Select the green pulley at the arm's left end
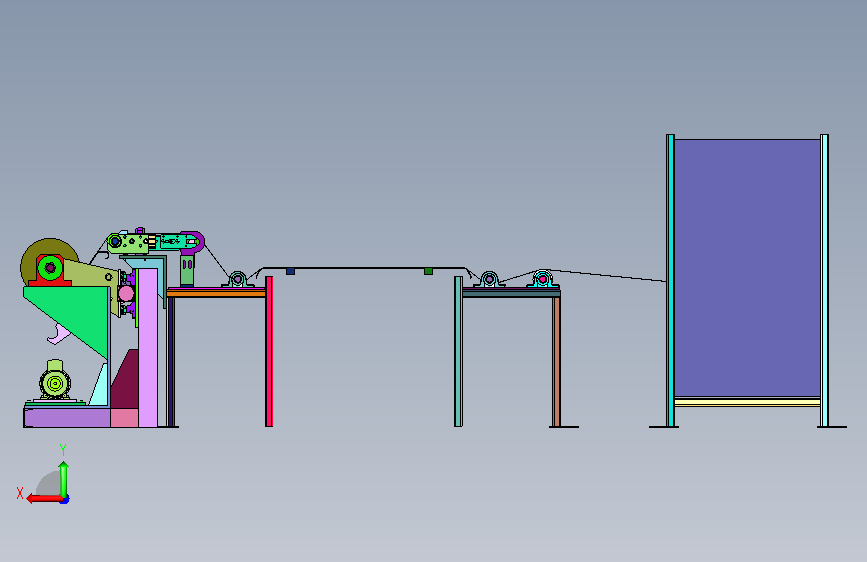Viewport: 867px width, 562px height. [x=114, y=242]
